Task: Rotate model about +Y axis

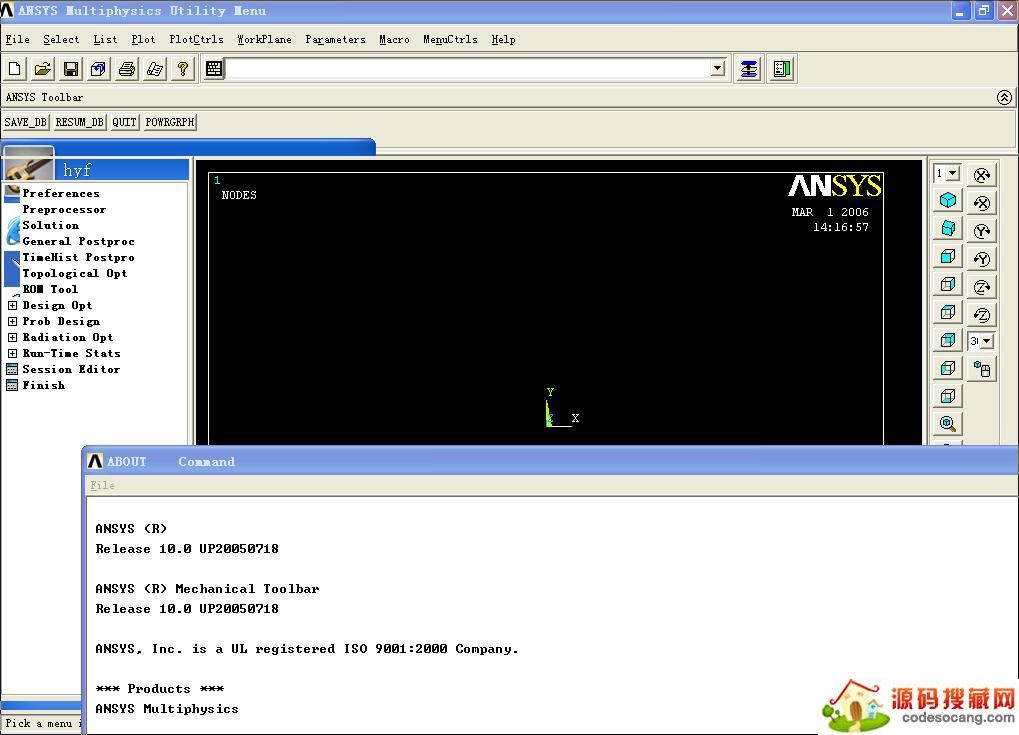Action: [981, 231]
